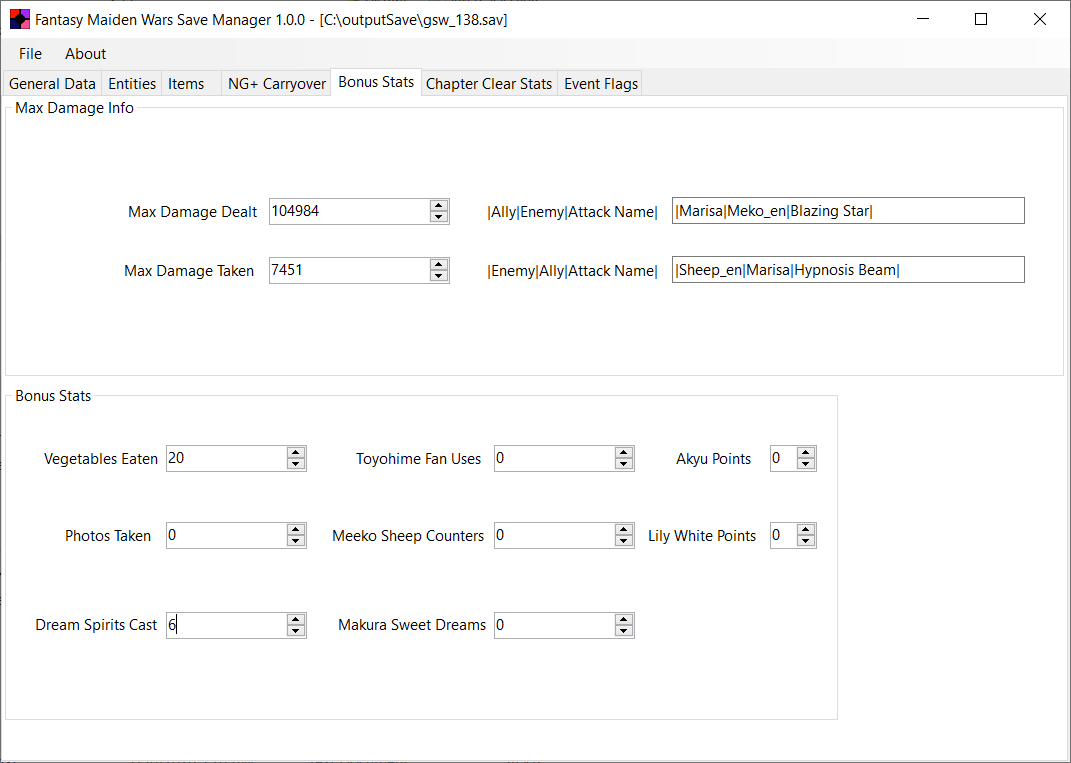Decrement Toyohime Fan Uses with down arrow
1071x763 pixels.
624,464
